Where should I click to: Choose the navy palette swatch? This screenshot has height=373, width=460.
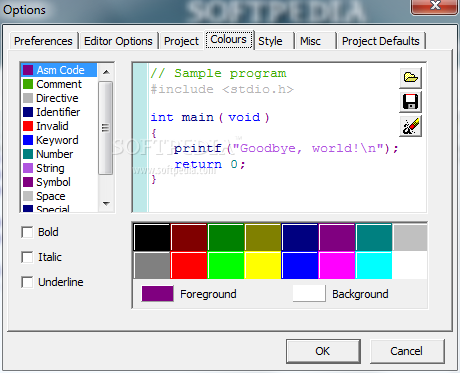(300, 237)
